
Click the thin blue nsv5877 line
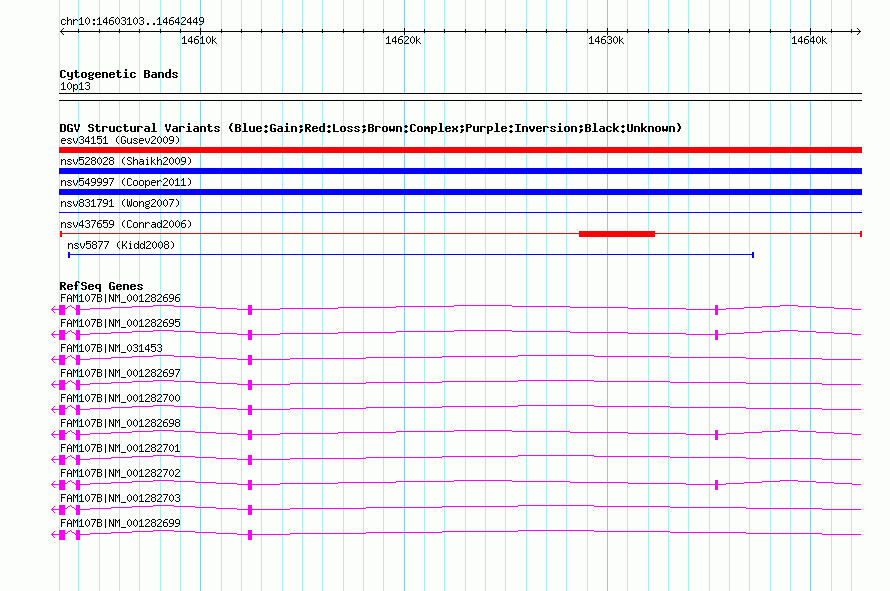point(411,255)
